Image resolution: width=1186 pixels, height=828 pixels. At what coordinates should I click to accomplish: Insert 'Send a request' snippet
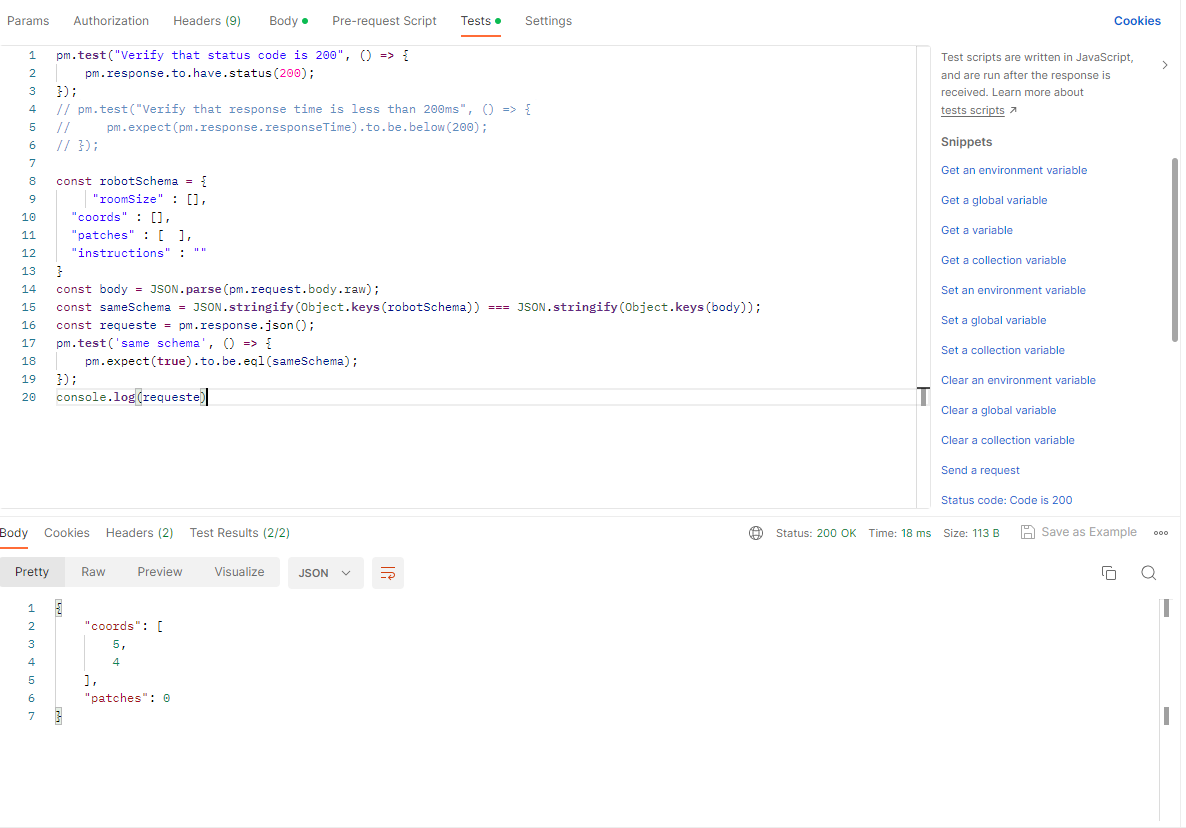[980, 470]
